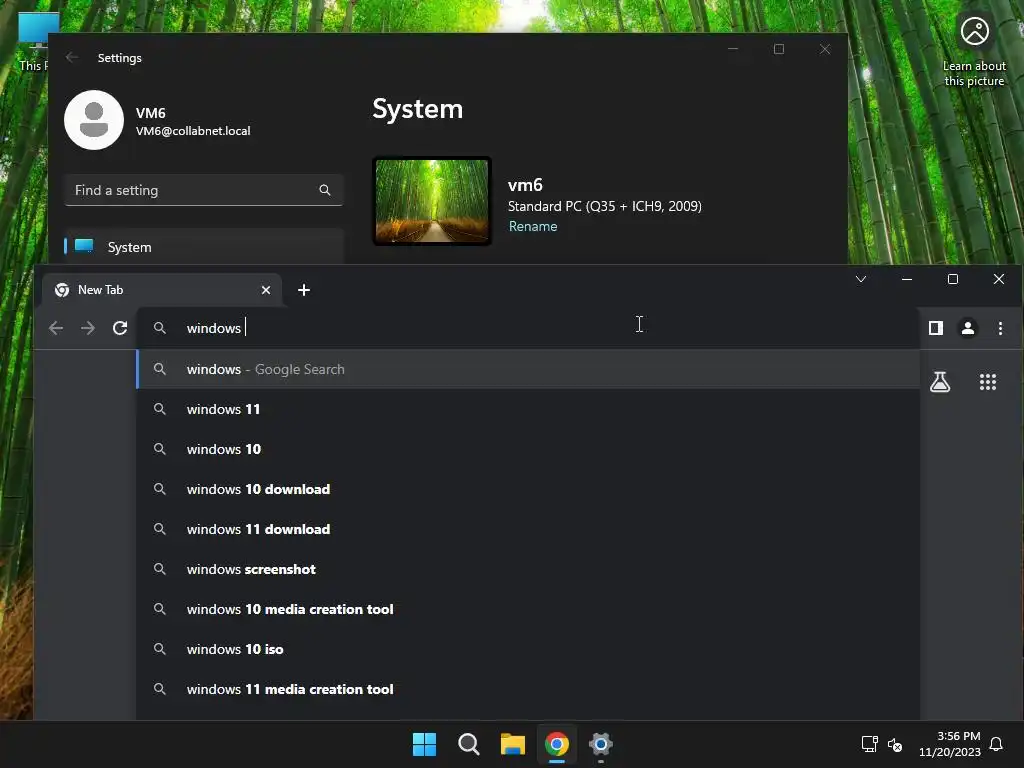This screenshot has width=1024, height=768.
Task: Click Settings gear in taskbar
Action: pyautogui.click(x=601, y=744)
